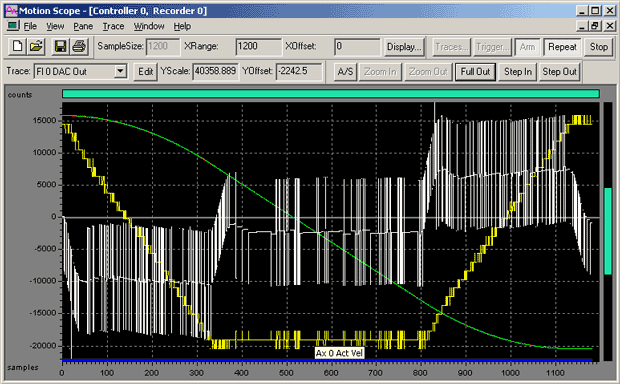Minimize the inner document window
Screen dimensions: 620x384
(582, 26)
